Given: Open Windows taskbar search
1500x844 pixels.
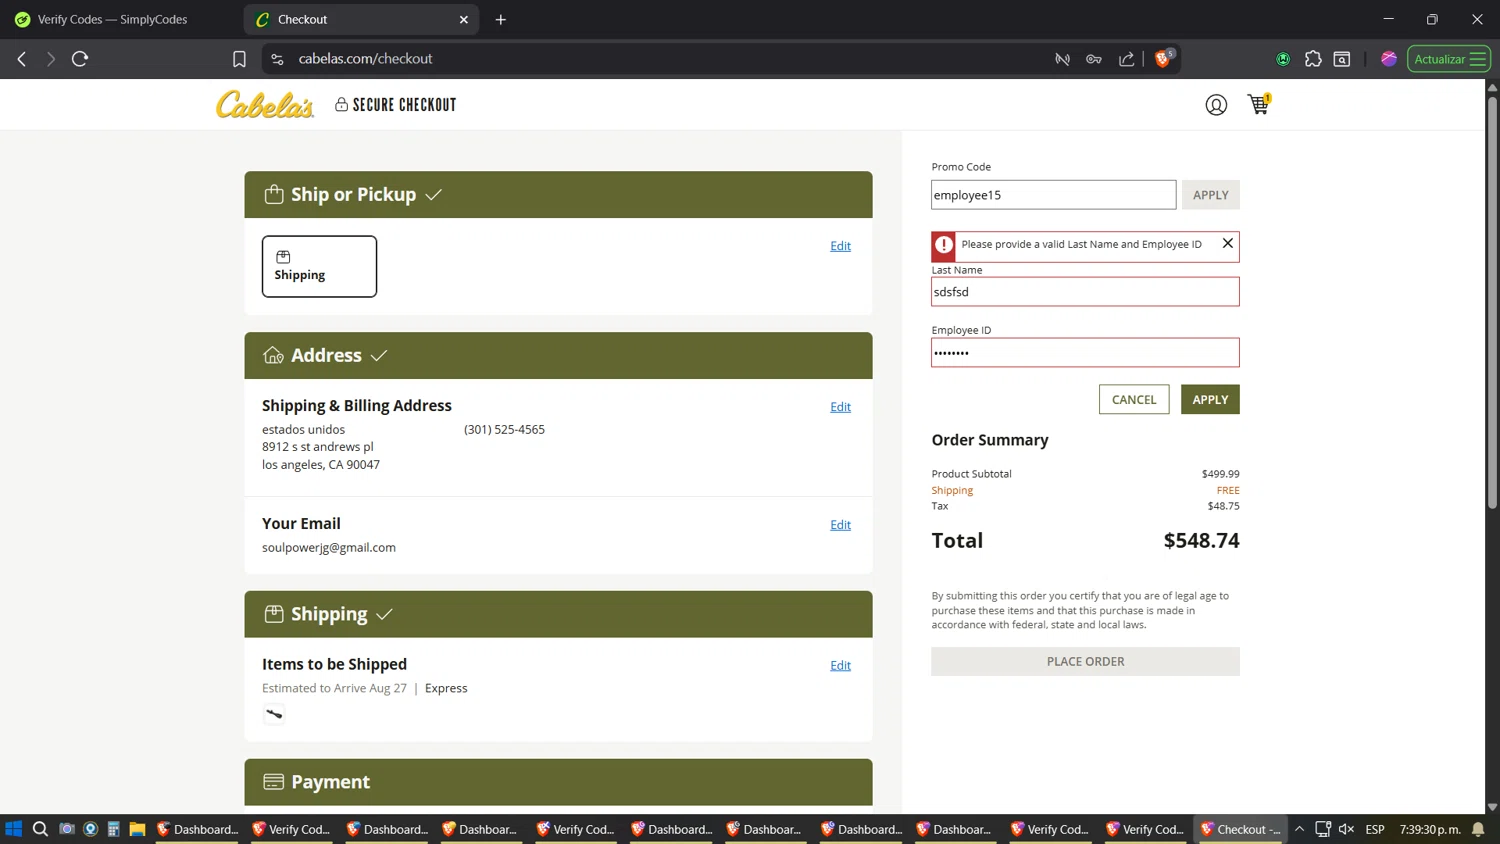Looking at the screenshot, I should pos(40,829).
